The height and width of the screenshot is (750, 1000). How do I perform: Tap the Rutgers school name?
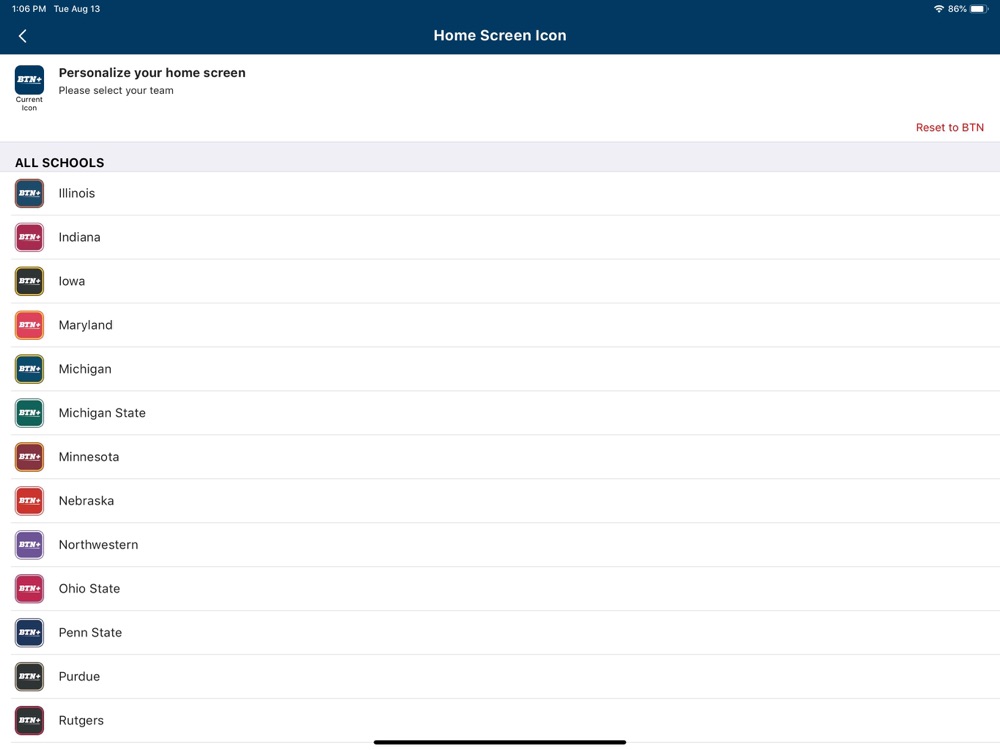point(81,721)
